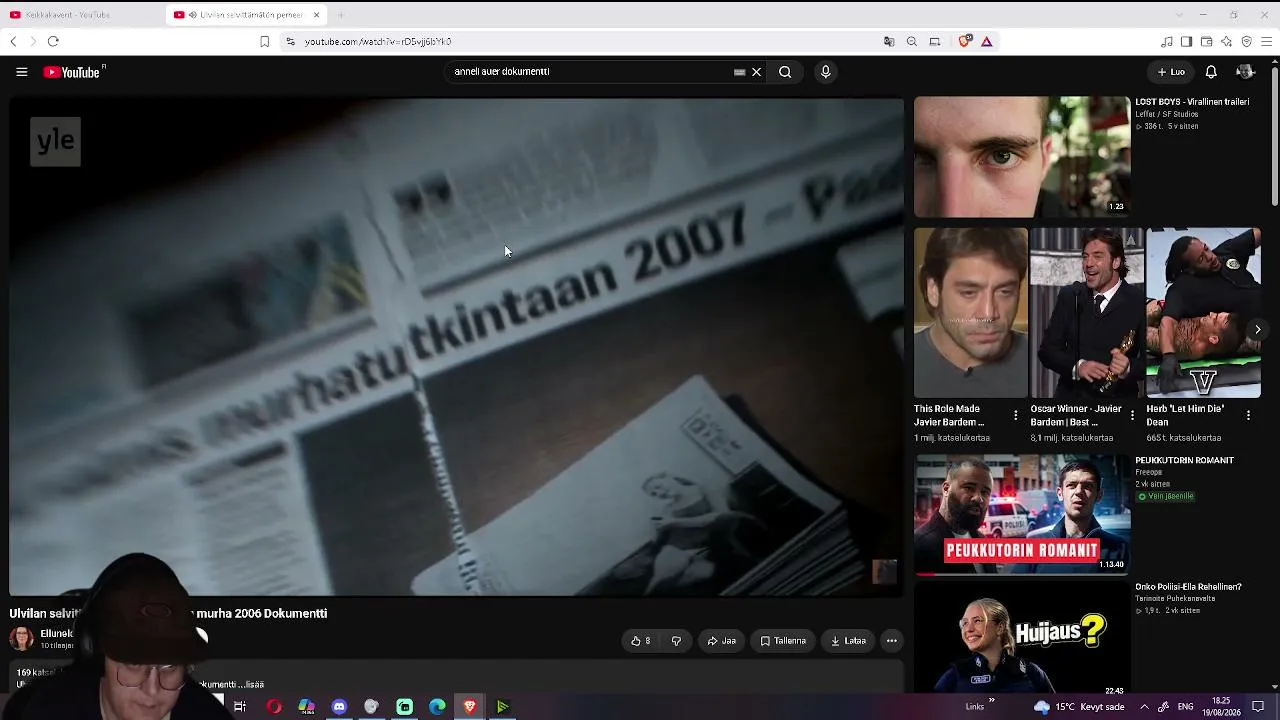Show next shorts with the right chevron
Viewport: 1280px width, 720px height.
tap(1258, 329)
